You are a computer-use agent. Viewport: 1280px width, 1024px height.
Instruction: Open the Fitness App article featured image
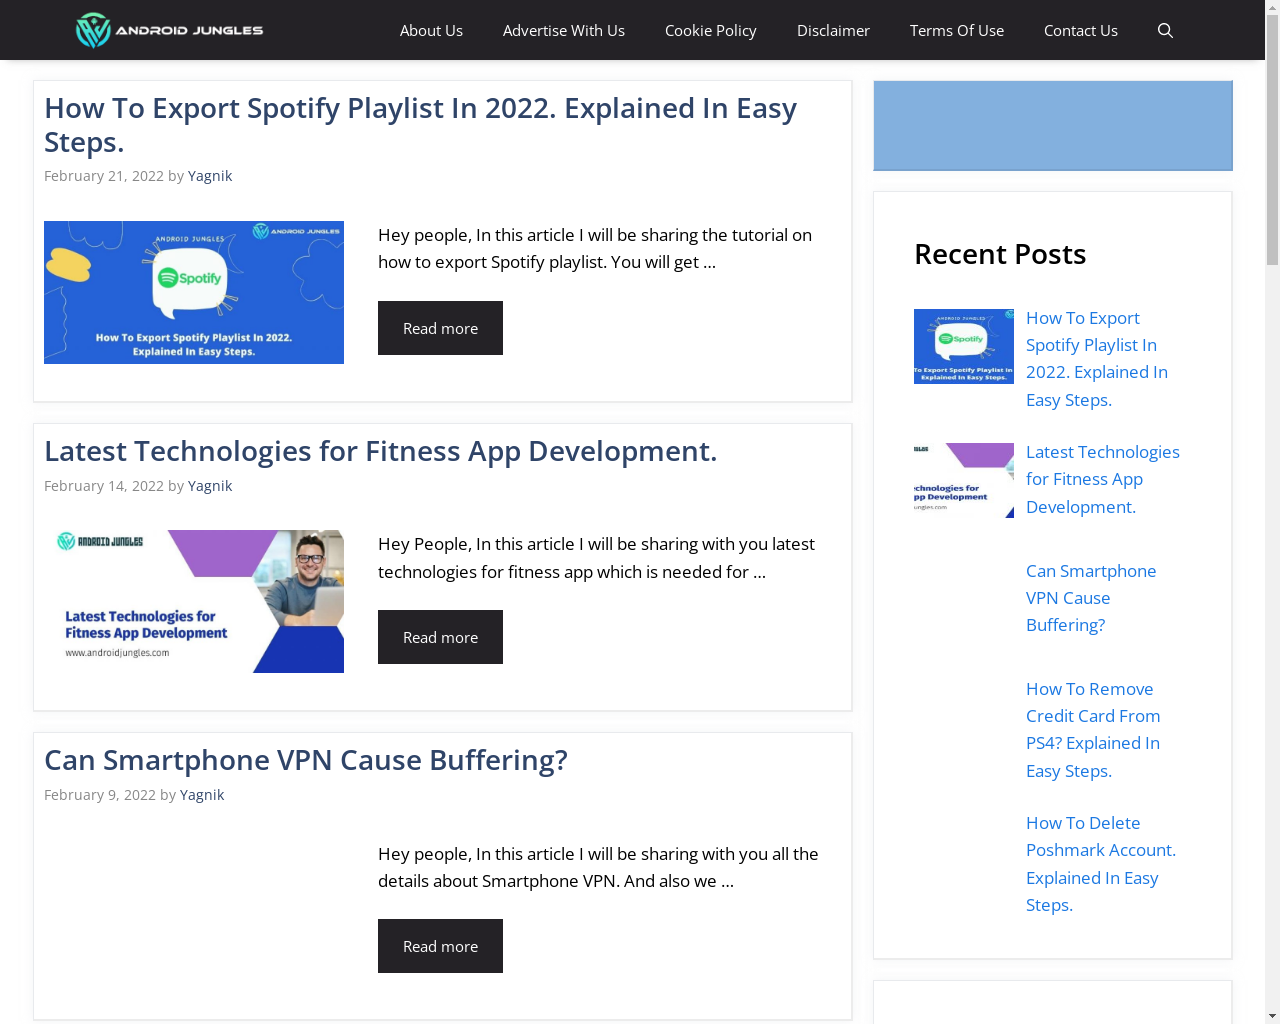pyautogui.click(x=194, y=601)
